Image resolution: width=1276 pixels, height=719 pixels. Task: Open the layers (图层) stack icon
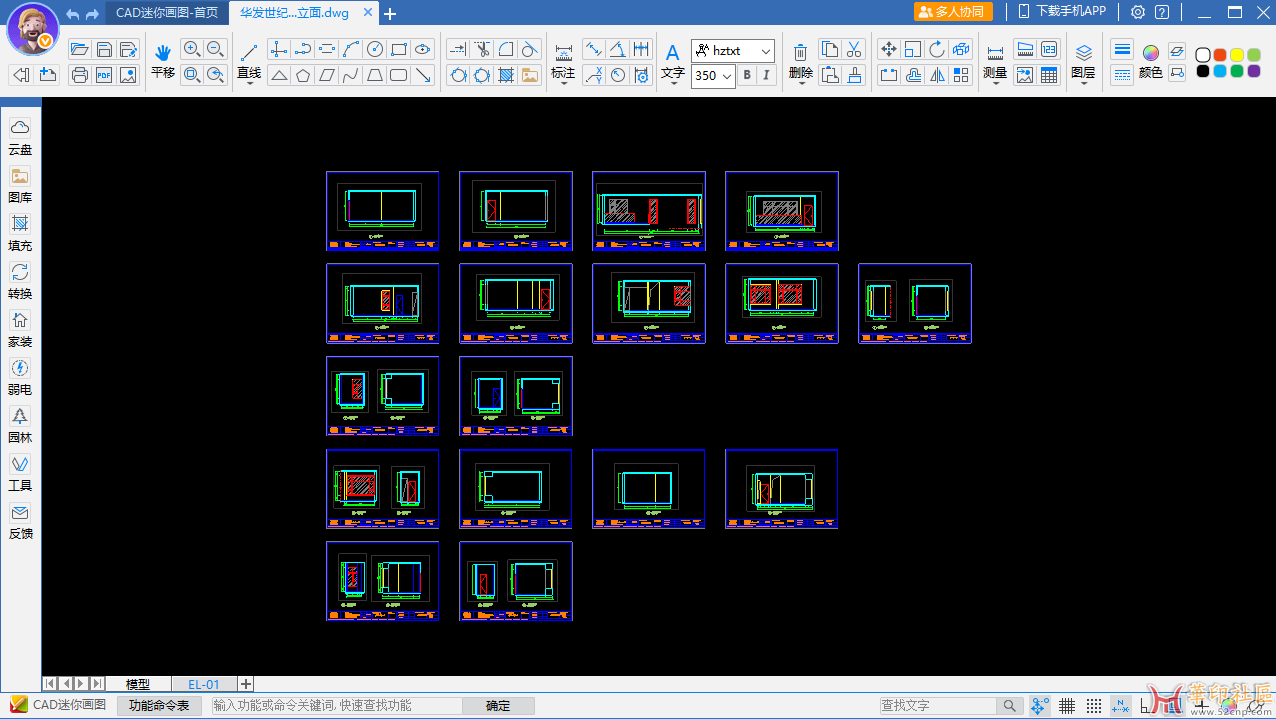1084,52
